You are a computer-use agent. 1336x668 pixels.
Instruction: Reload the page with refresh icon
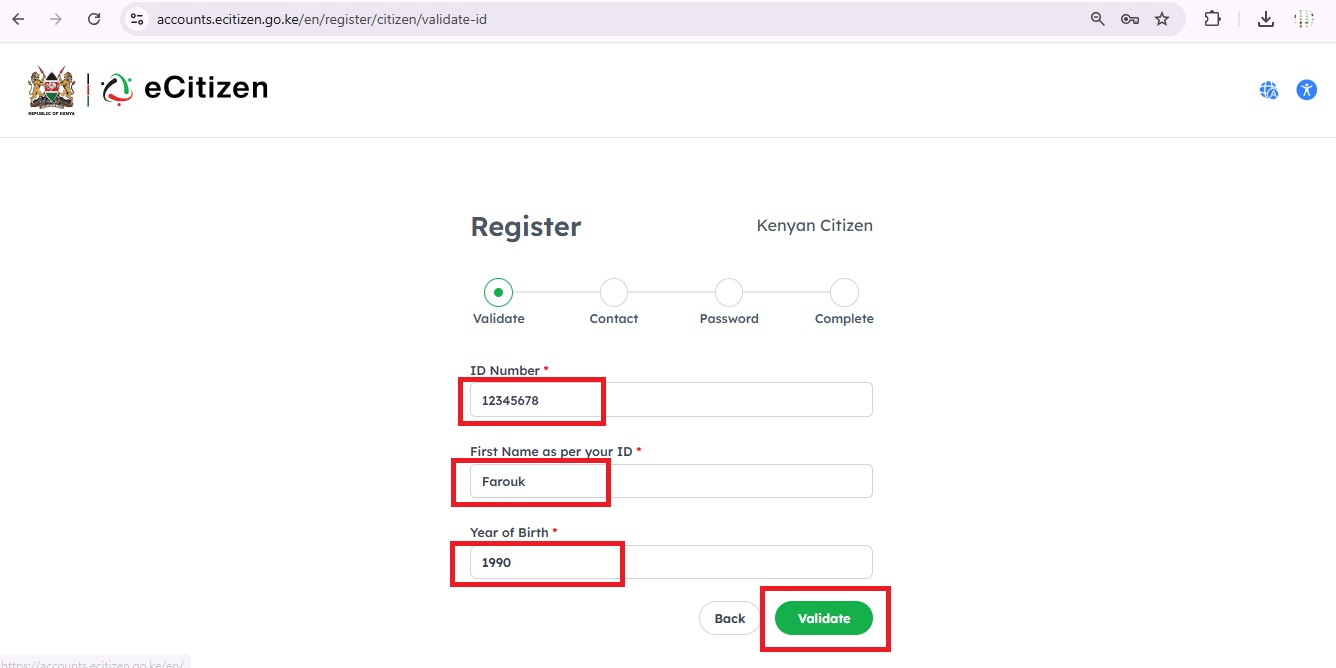pyautogui.click(x=94, y=19)
